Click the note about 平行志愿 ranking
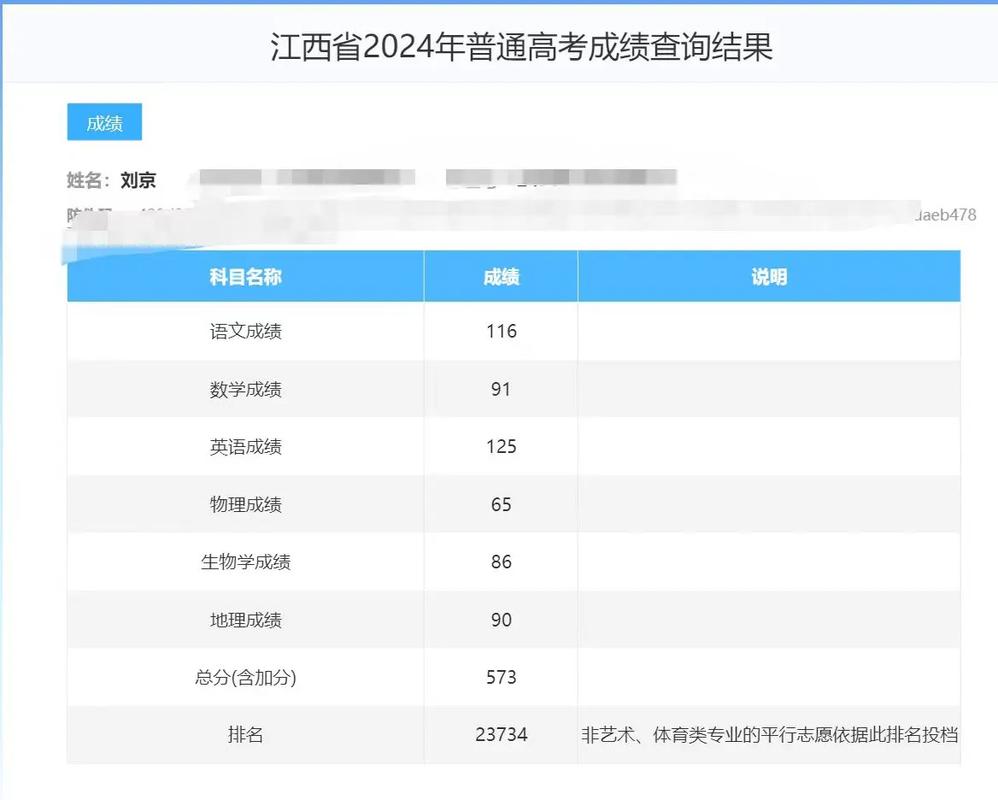The image size is (998, 800). [x=768, y=734]
